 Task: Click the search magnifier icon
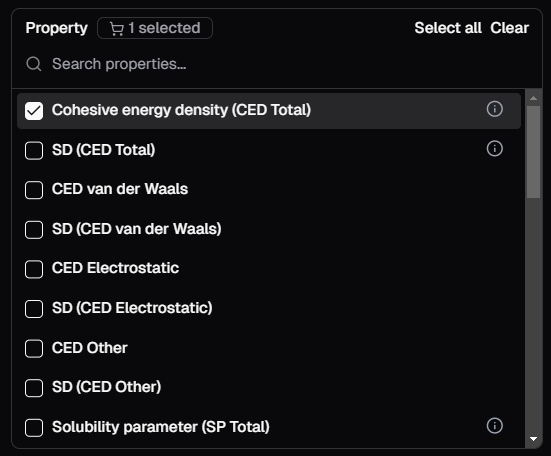pos(34,64)
